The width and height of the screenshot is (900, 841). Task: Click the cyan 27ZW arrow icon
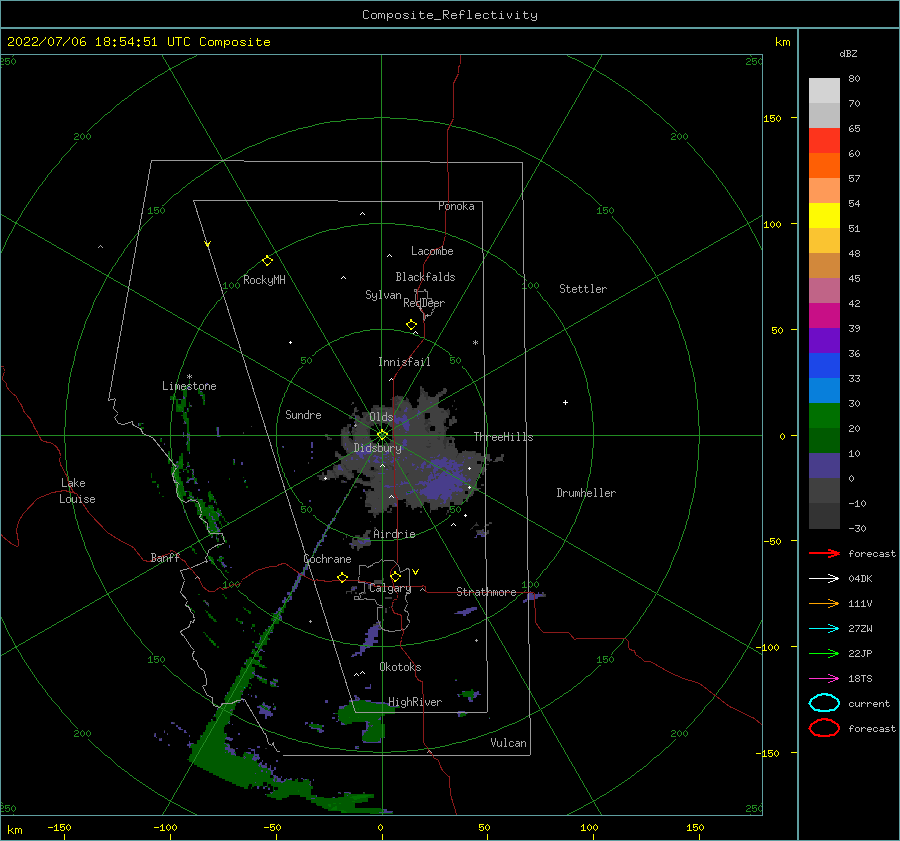click(x=824, y=629)
